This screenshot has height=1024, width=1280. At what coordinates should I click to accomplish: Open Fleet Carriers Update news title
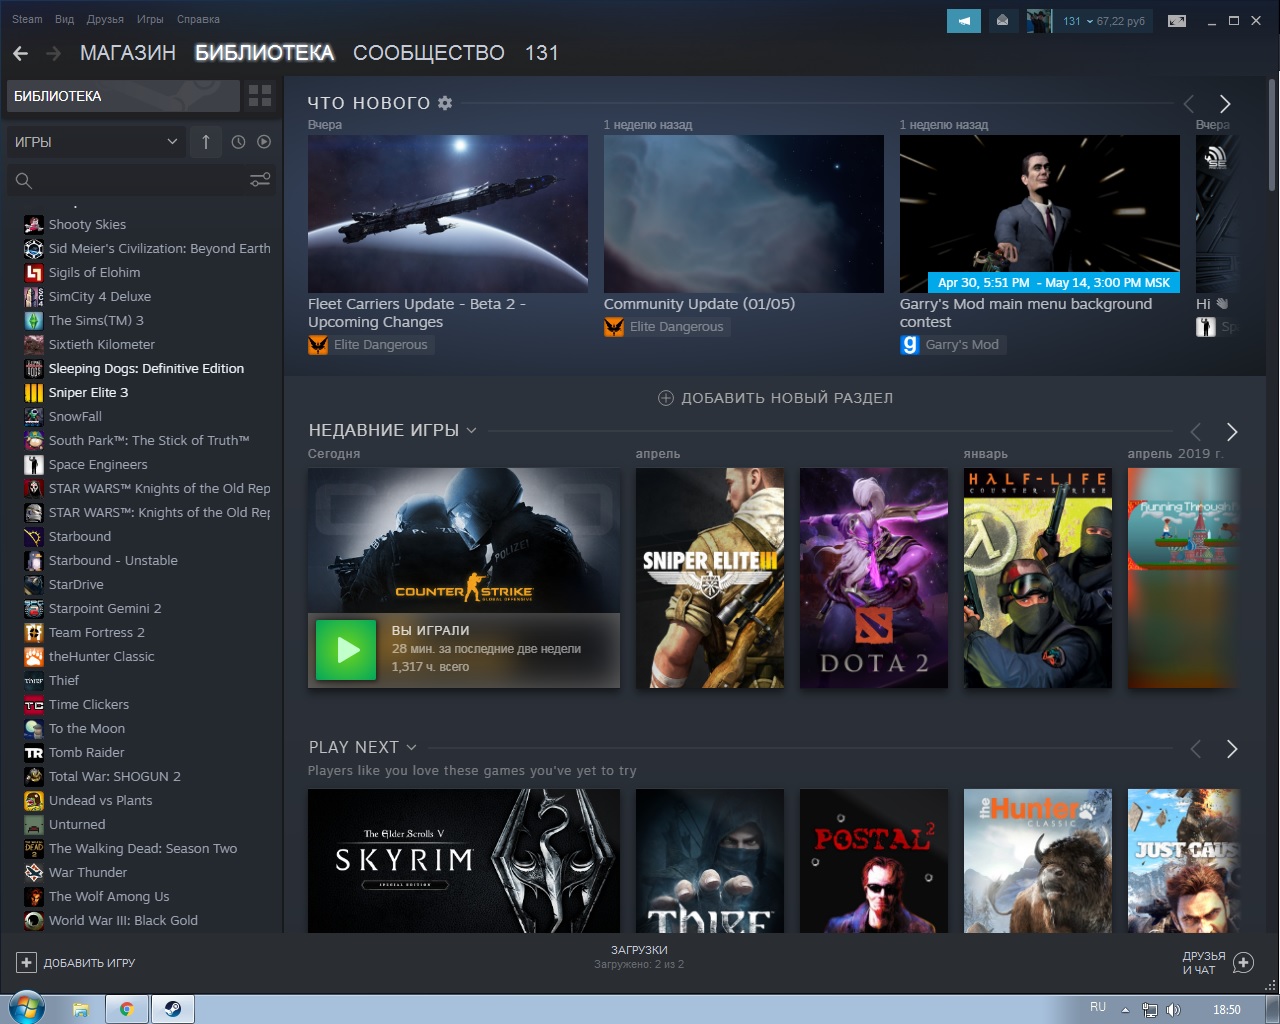416,313
